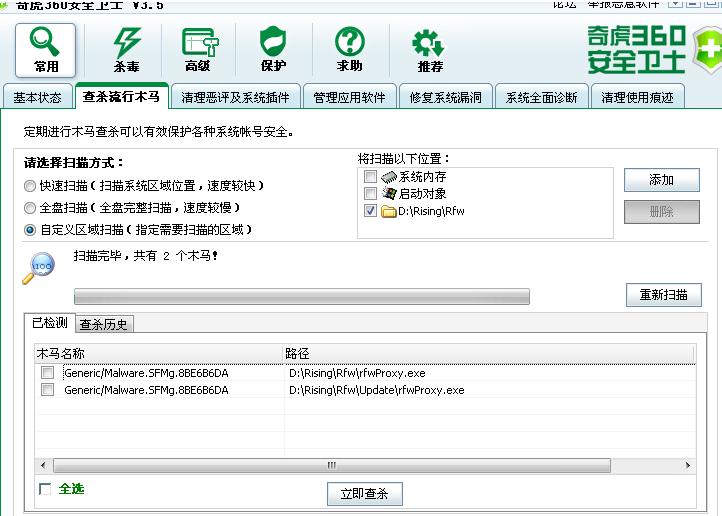Switch to 基本状态 tab
This screenshot has height=516, width=722.
click(37, 97)
